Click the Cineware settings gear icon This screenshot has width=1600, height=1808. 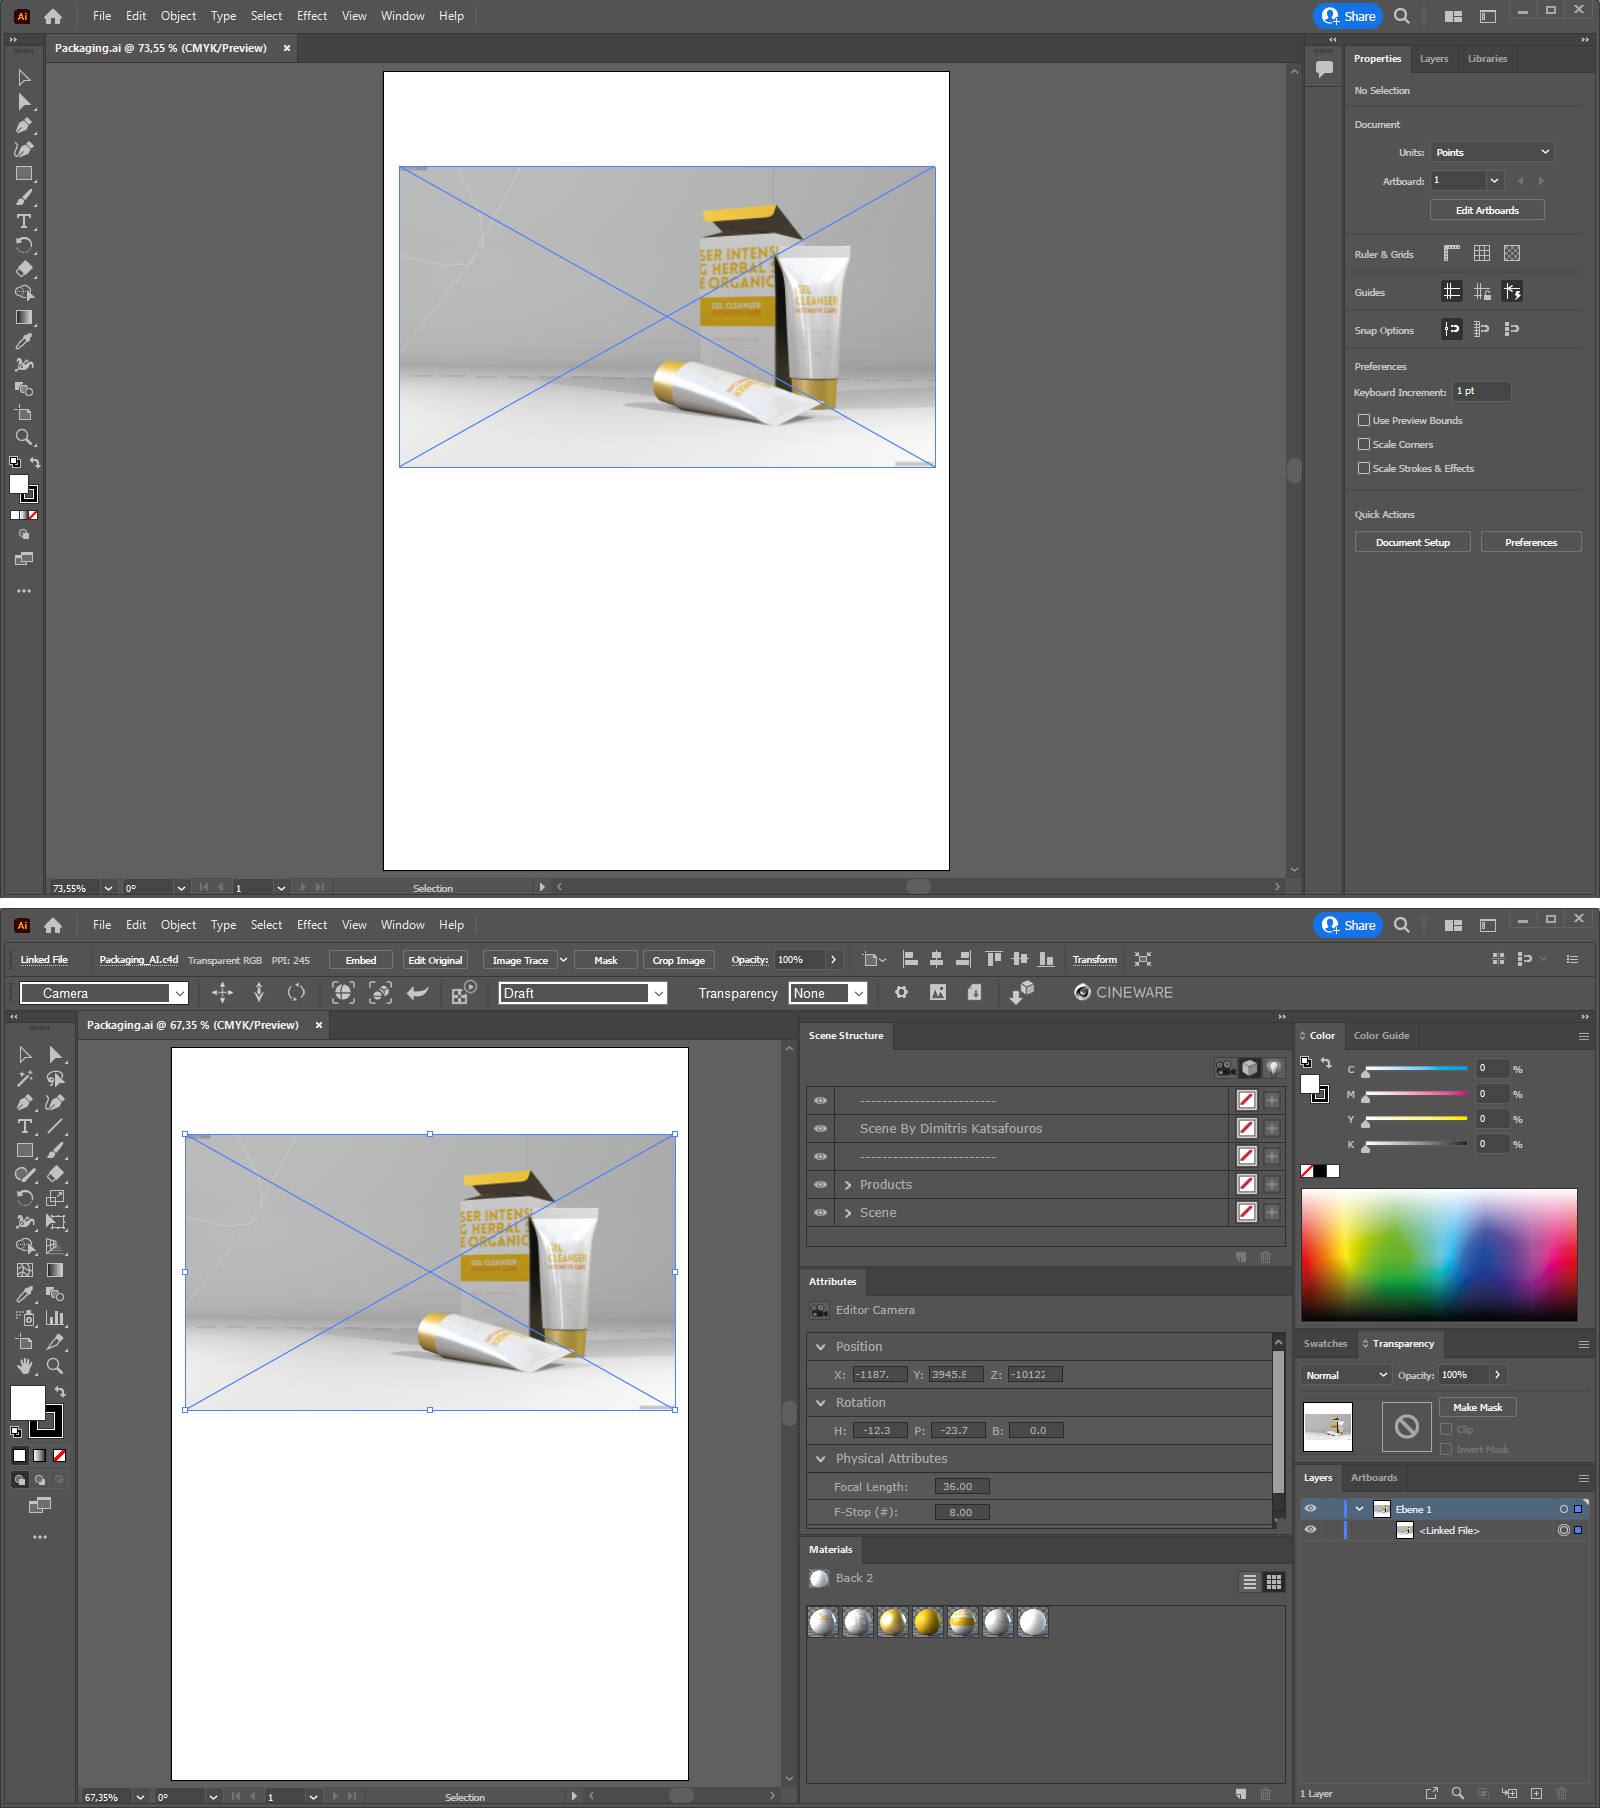point(901,992)
